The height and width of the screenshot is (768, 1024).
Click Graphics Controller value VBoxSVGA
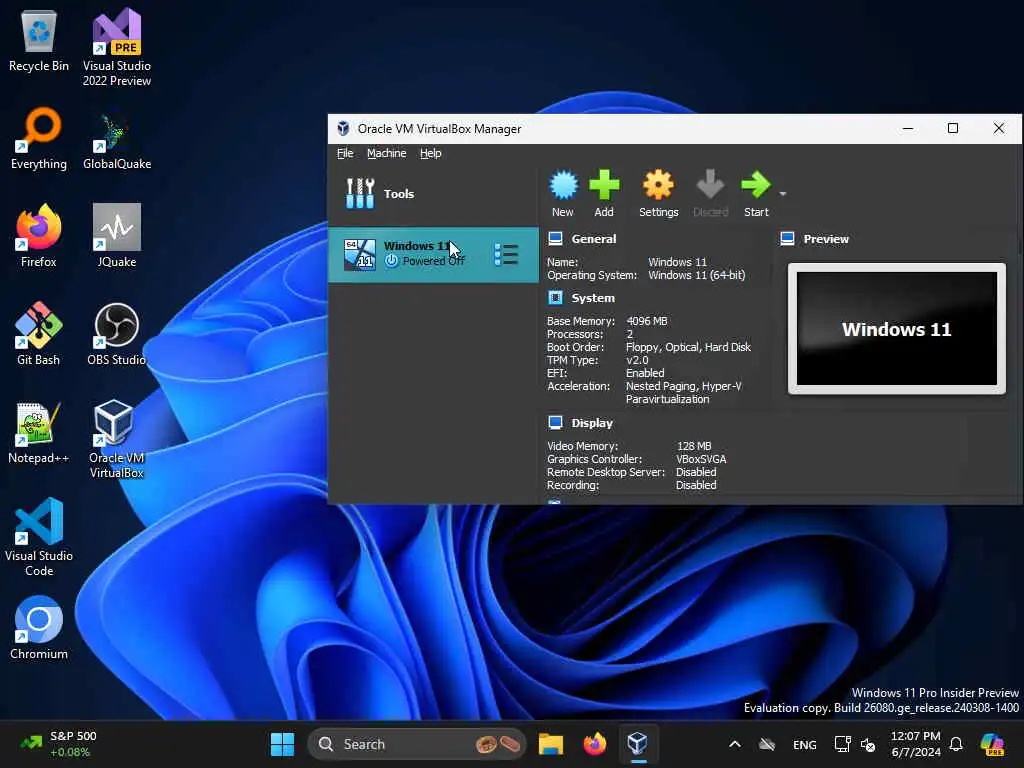(701, 460)
